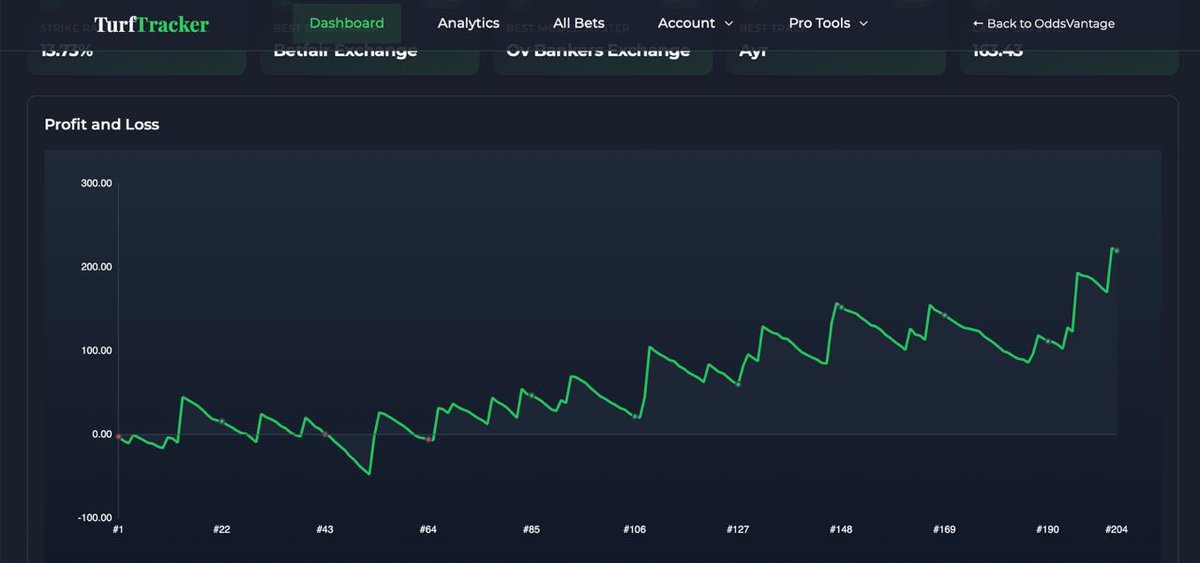
Task: Click the #169 x-axis label
Action: pyautogui.click(x=944, y=530)
